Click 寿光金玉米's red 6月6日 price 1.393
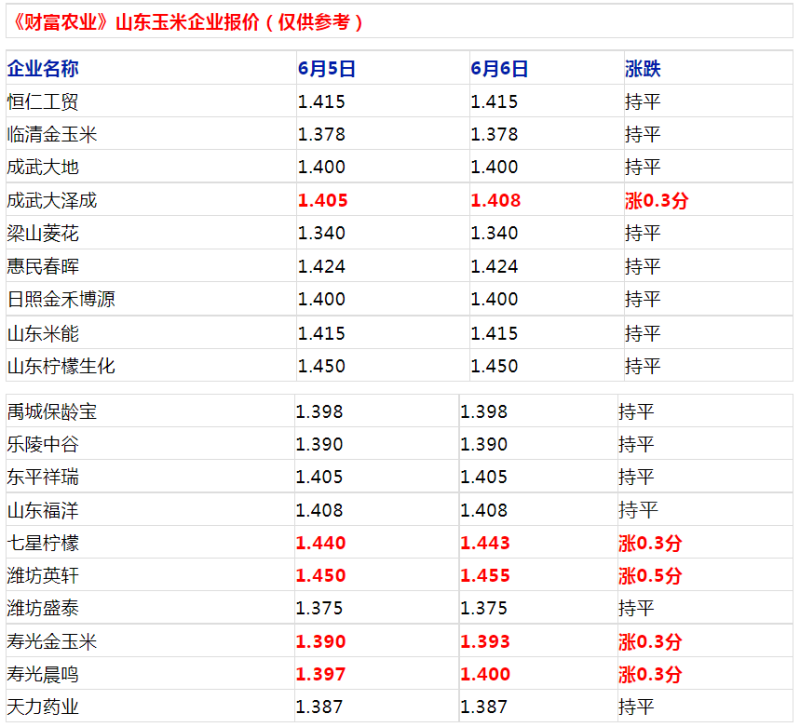800x727 pixels. (485, 642)
